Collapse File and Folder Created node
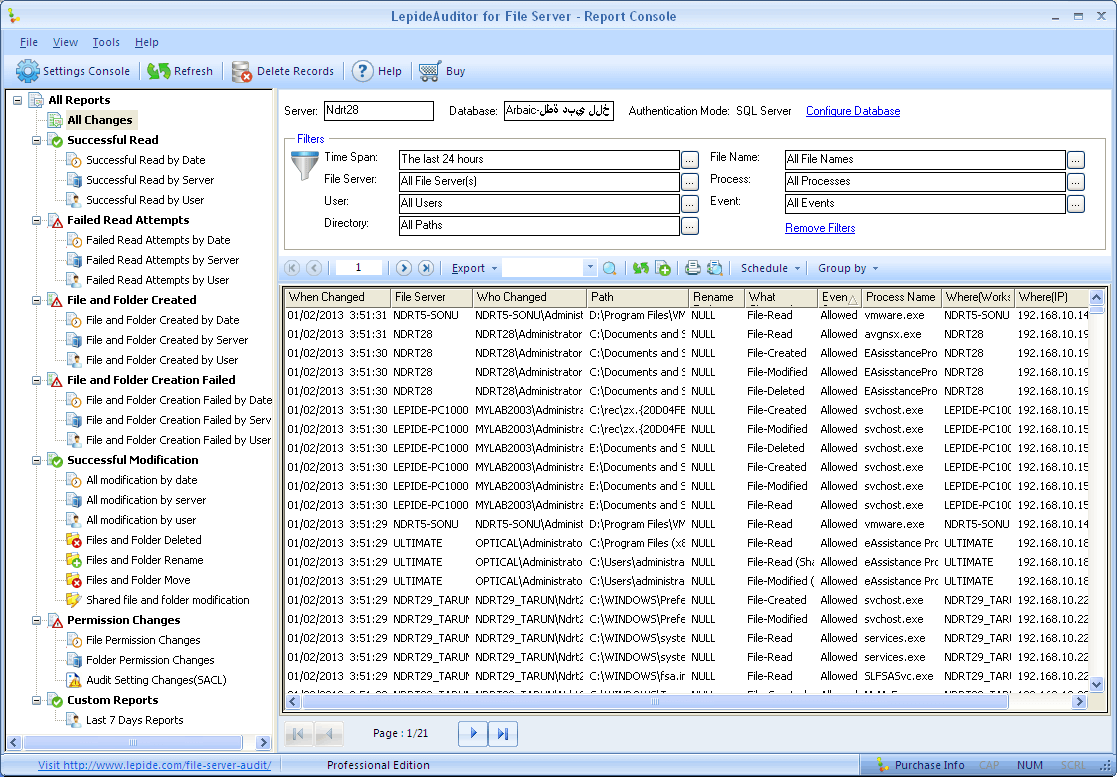Image resolution: width=1117 pixels, height=777 pixels. tap(36, 300)
